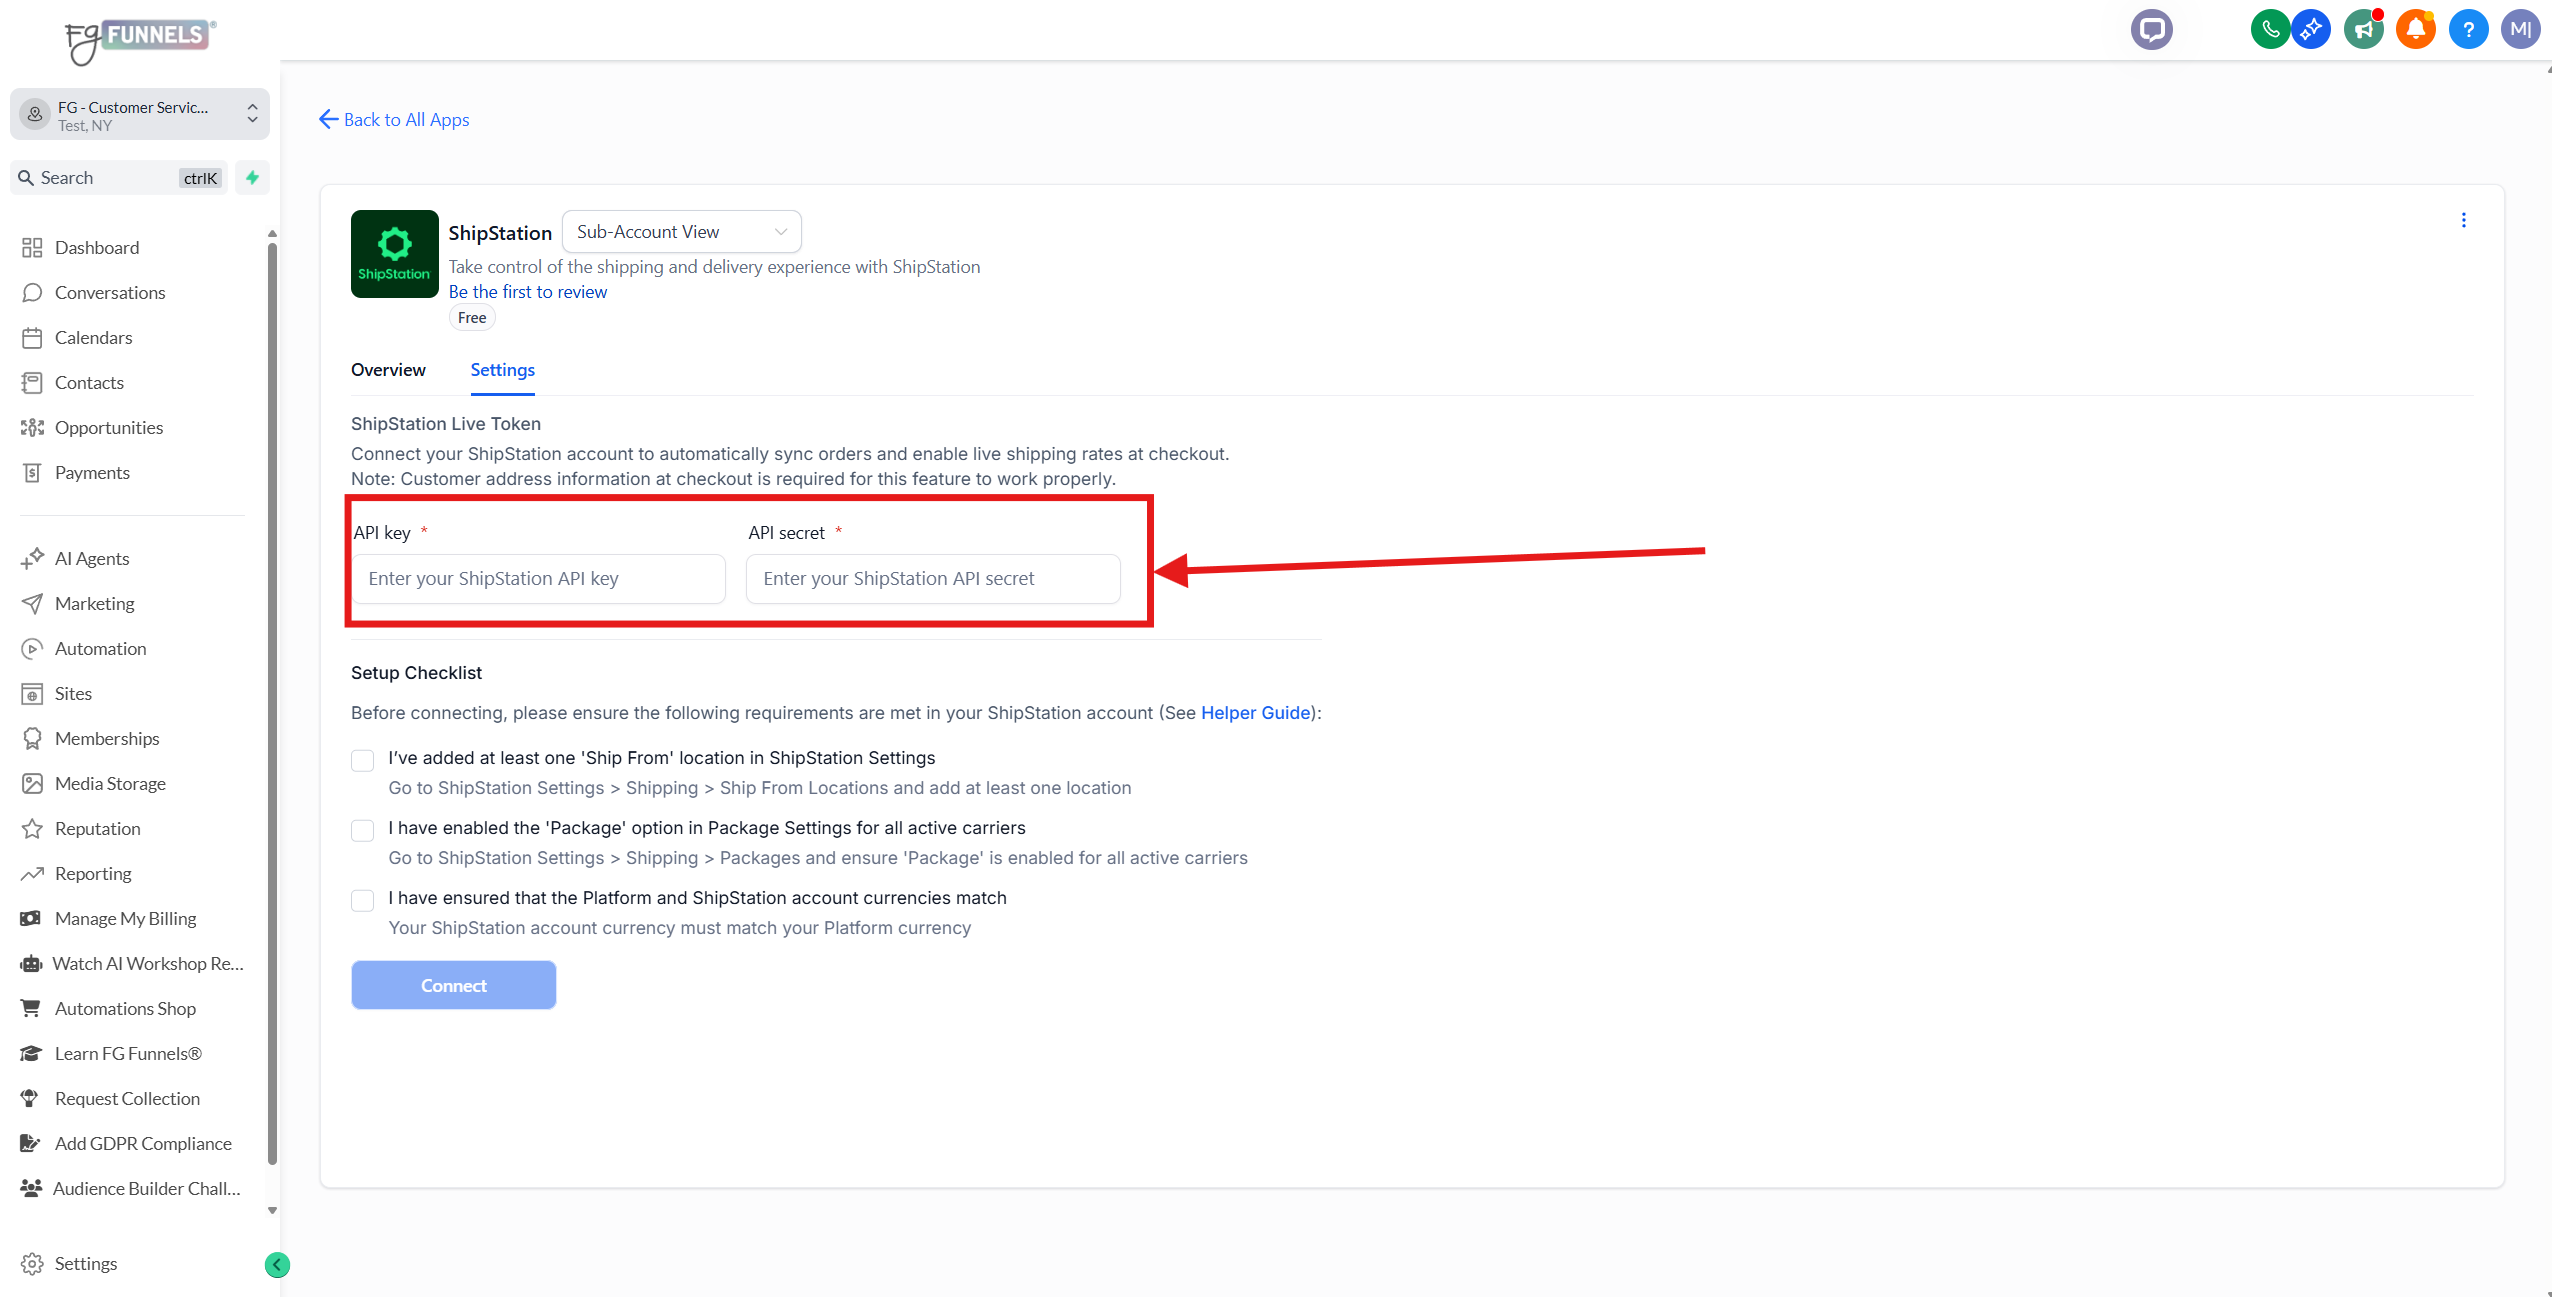Open Automation in the sidebar
Image resolution: width=2552 pixels, height=1297 pixels.
pos(100,648)
